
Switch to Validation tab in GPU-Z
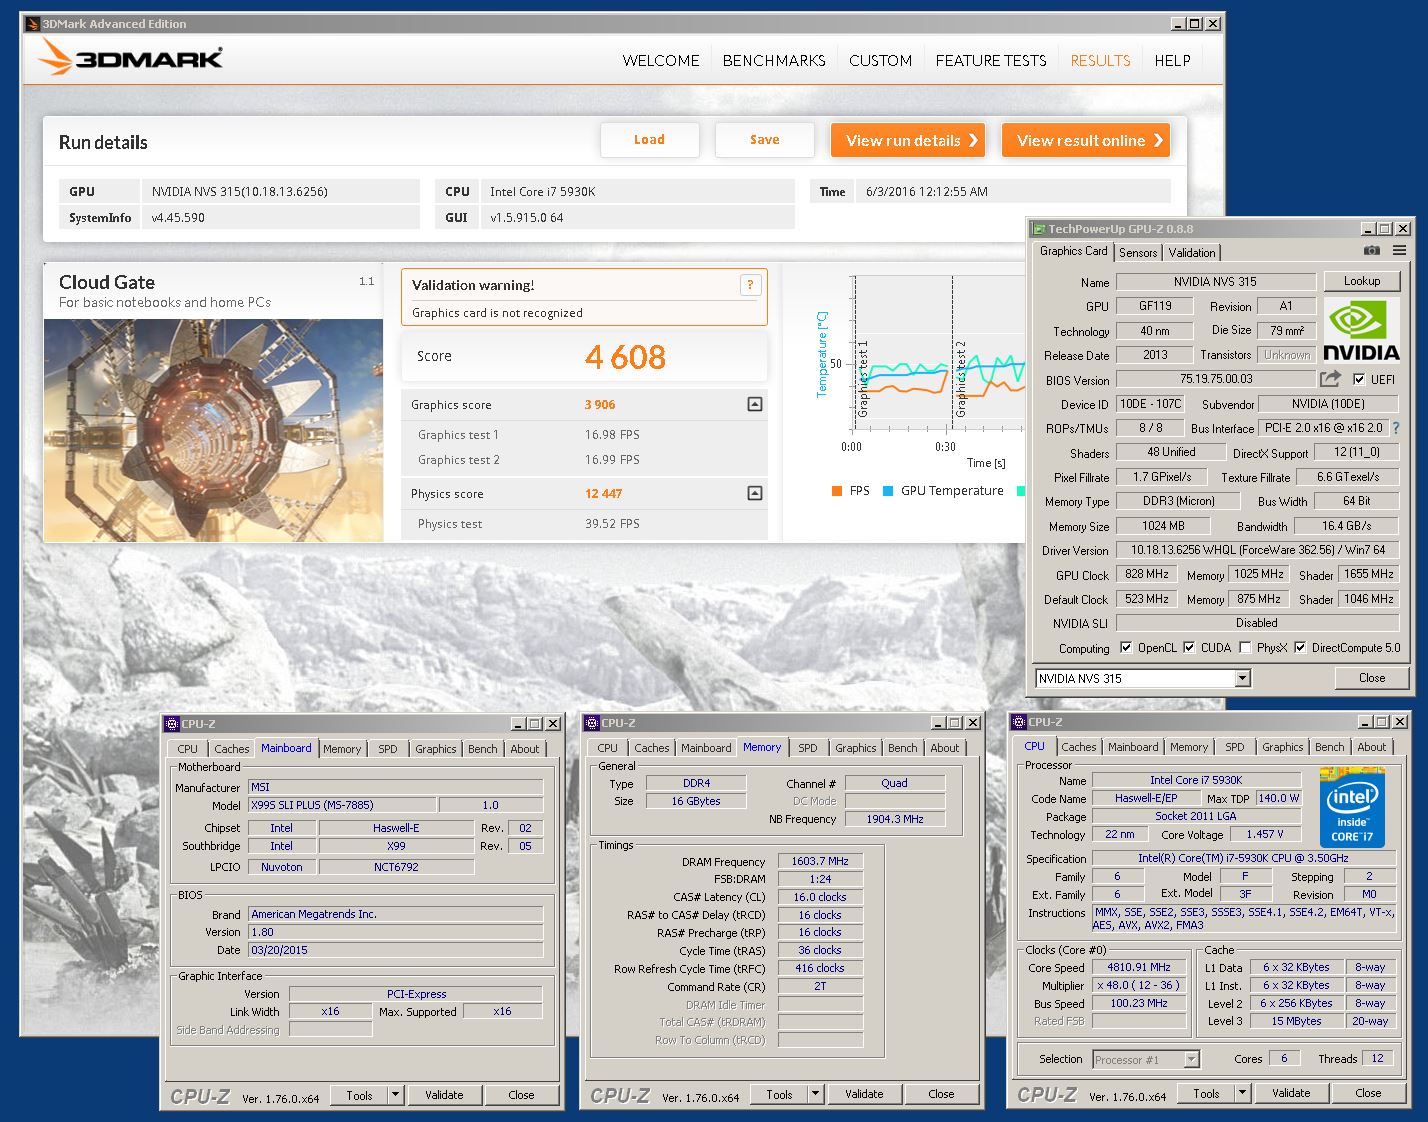coord(1192,253)
